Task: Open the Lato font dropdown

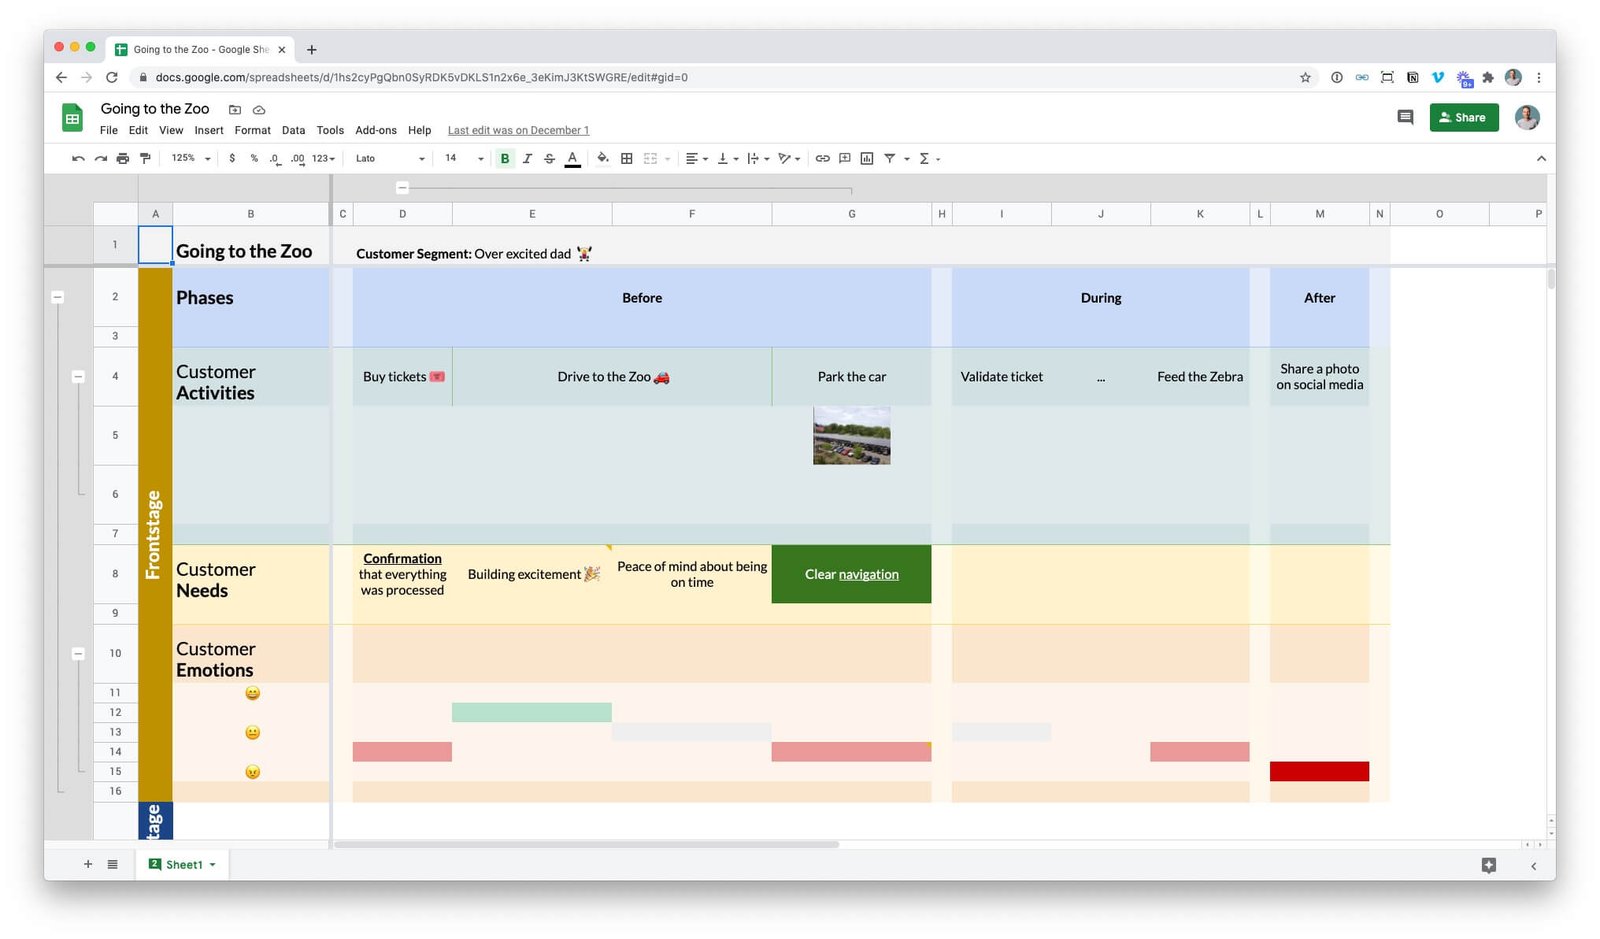Action: (x=390, y=159)
